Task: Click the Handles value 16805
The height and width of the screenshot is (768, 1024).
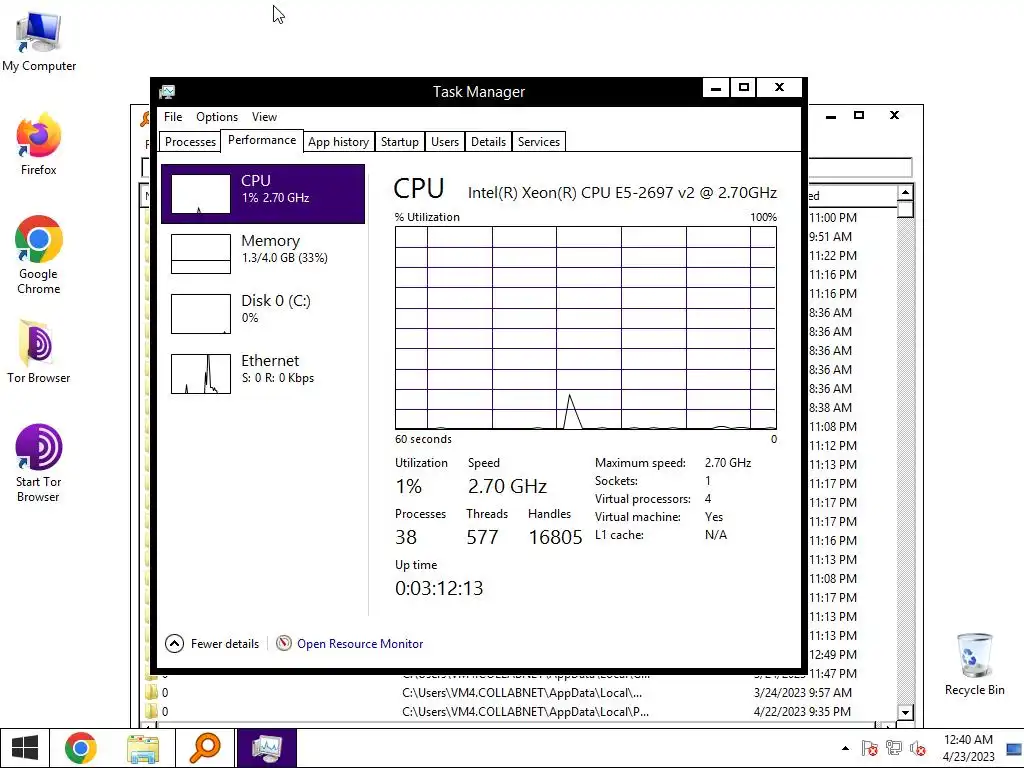Action: tap(555, 537)
